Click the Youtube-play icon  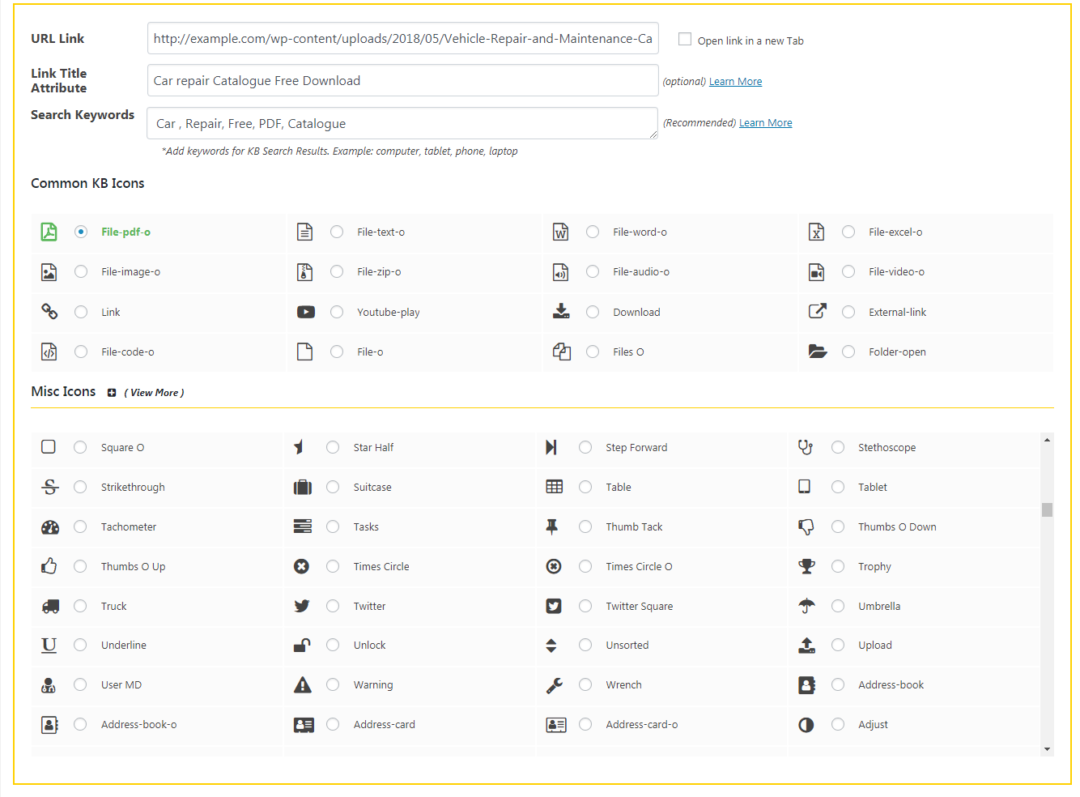click(x=306, y=312)
